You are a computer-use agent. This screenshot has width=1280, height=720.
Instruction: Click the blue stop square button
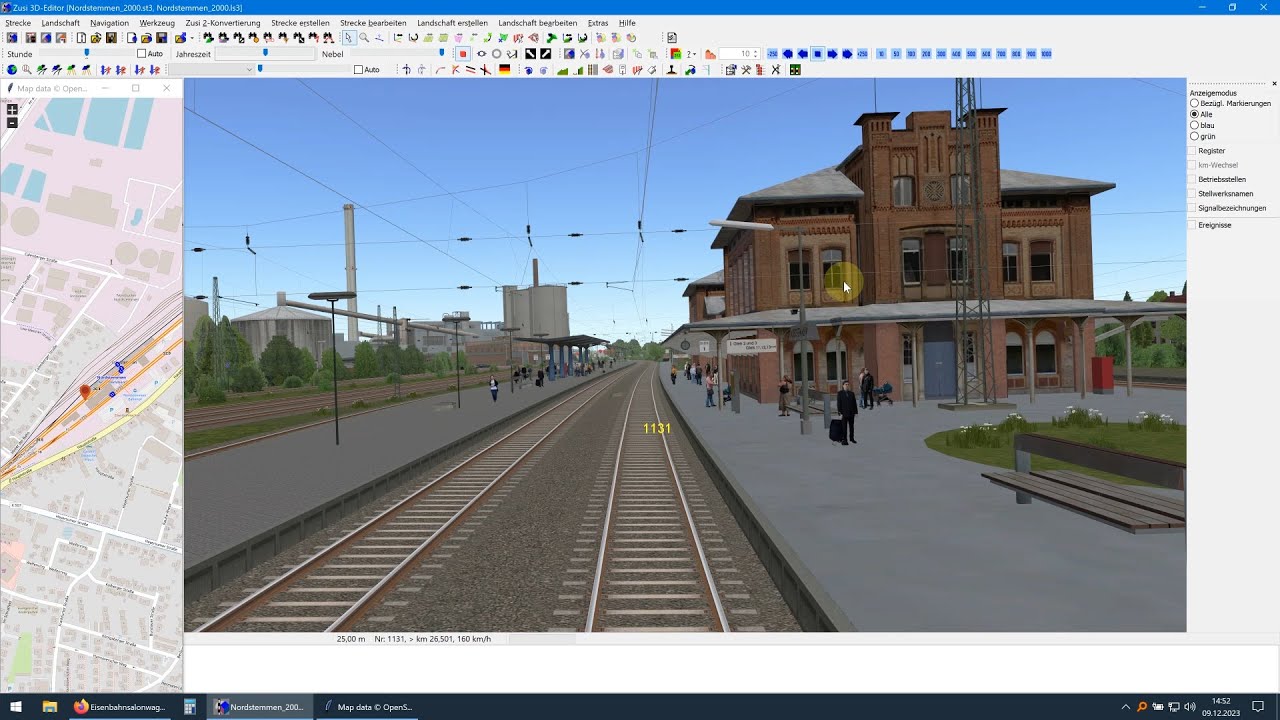pos(817,54)
